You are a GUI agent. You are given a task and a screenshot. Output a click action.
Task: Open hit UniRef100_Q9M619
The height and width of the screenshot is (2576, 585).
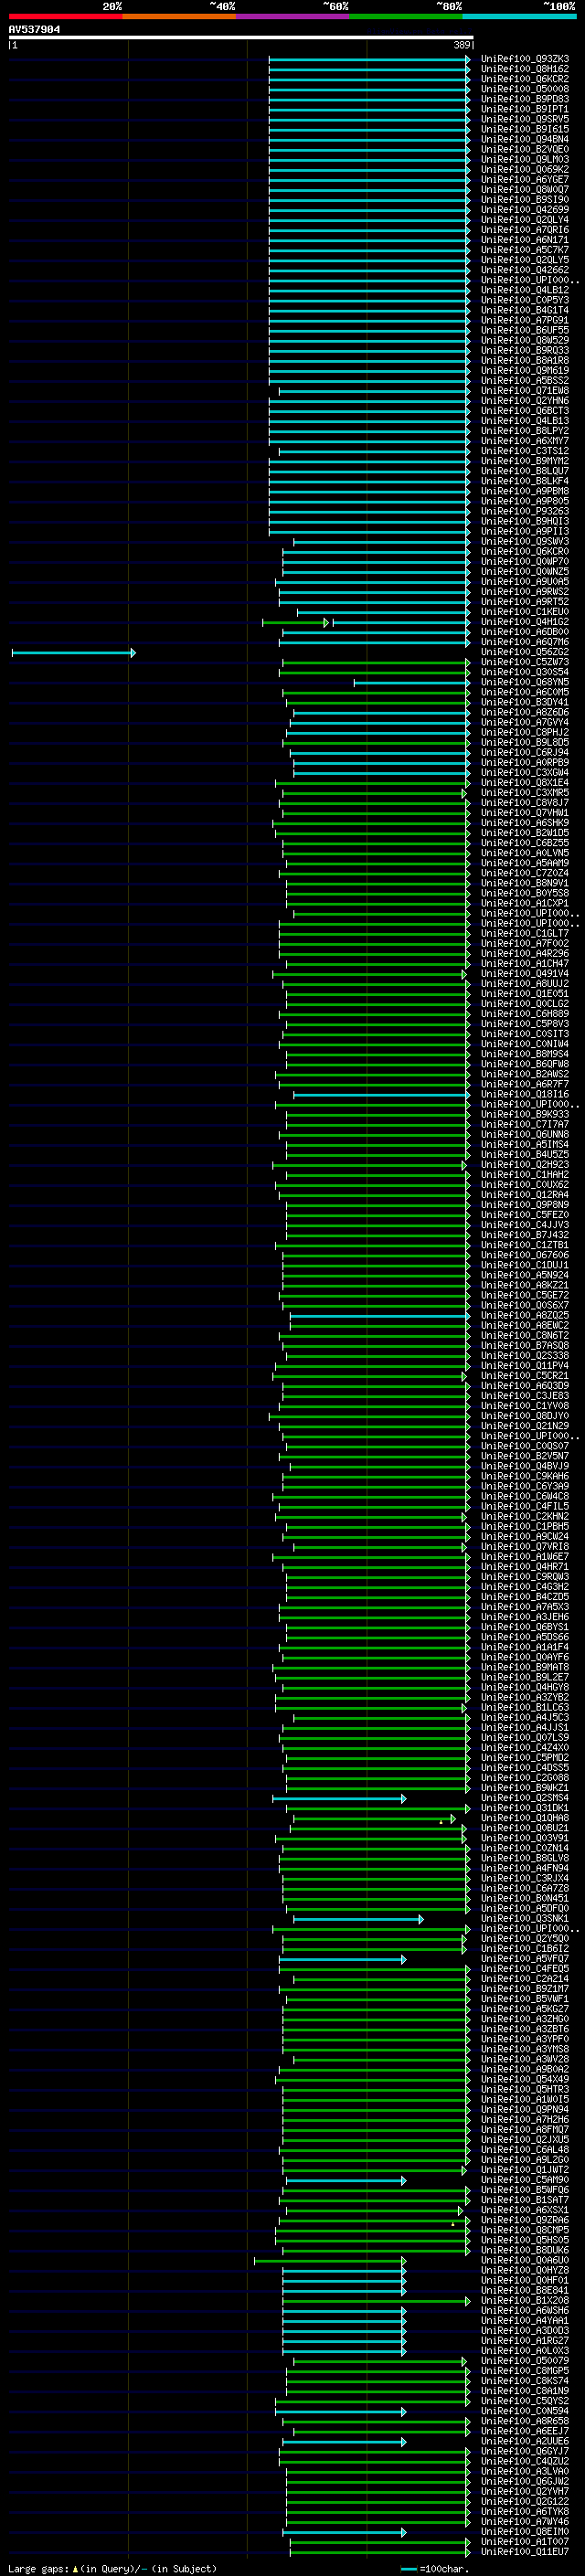525,371
